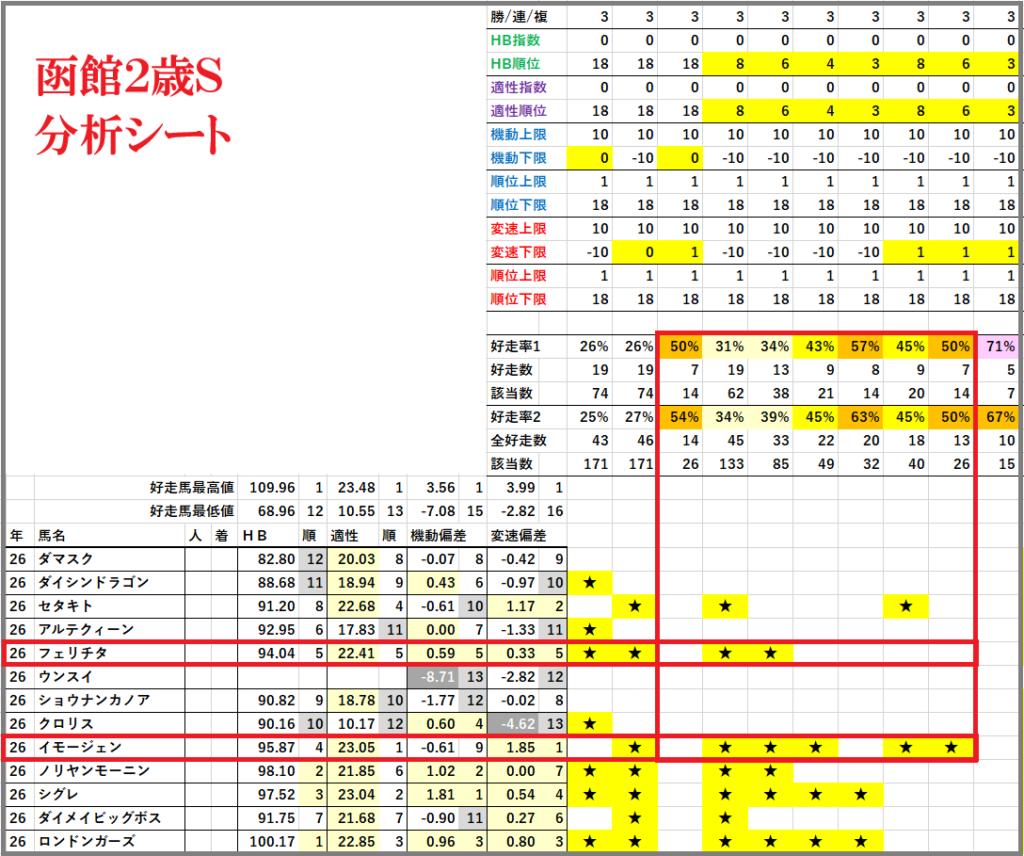Image resolution: width=1024 pixels, height=856 pixels.
Task: Select the 好走率2 label cell
Action: [x=515, y=417]
